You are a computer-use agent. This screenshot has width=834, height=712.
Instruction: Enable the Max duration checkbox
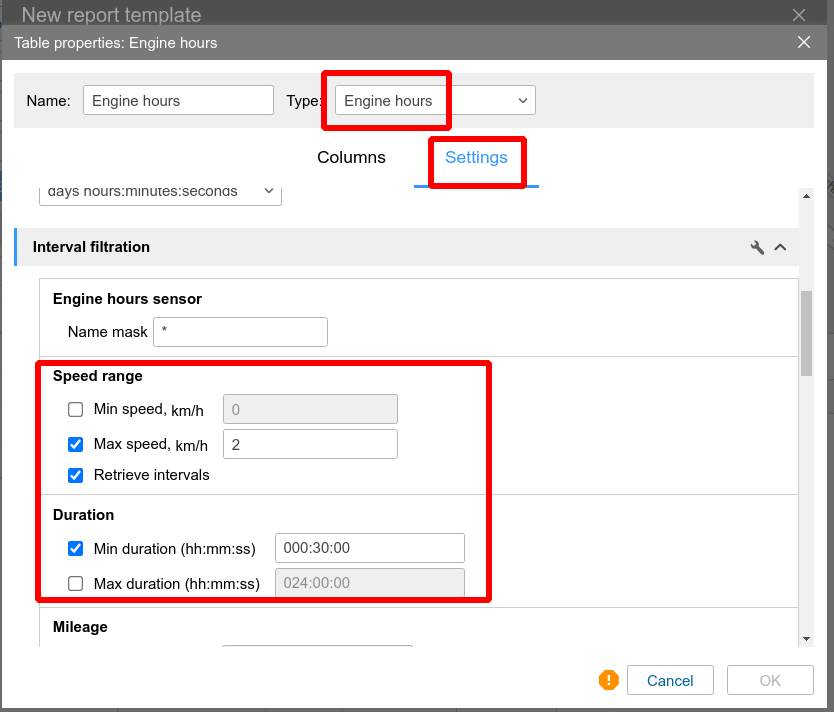[x=75, y=584]
